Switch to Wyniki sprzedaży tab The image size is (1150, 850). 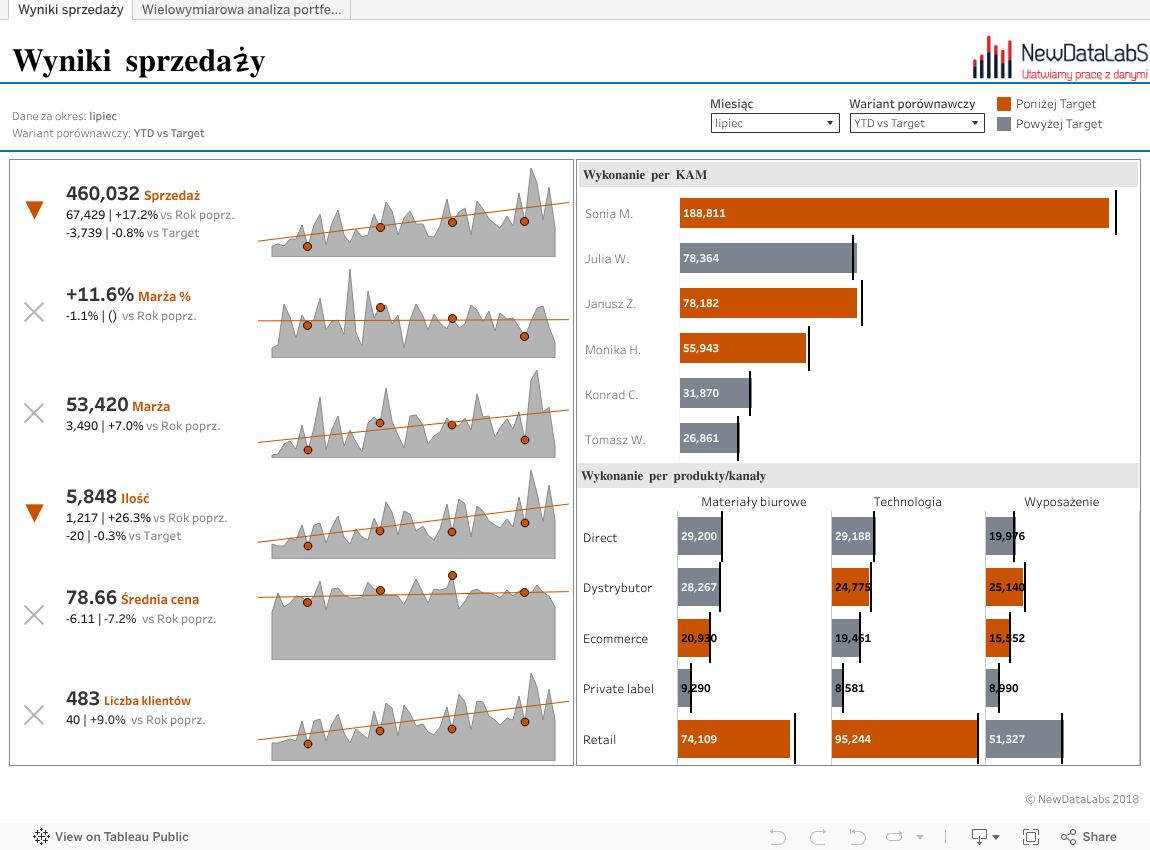[x=70, y=10]
